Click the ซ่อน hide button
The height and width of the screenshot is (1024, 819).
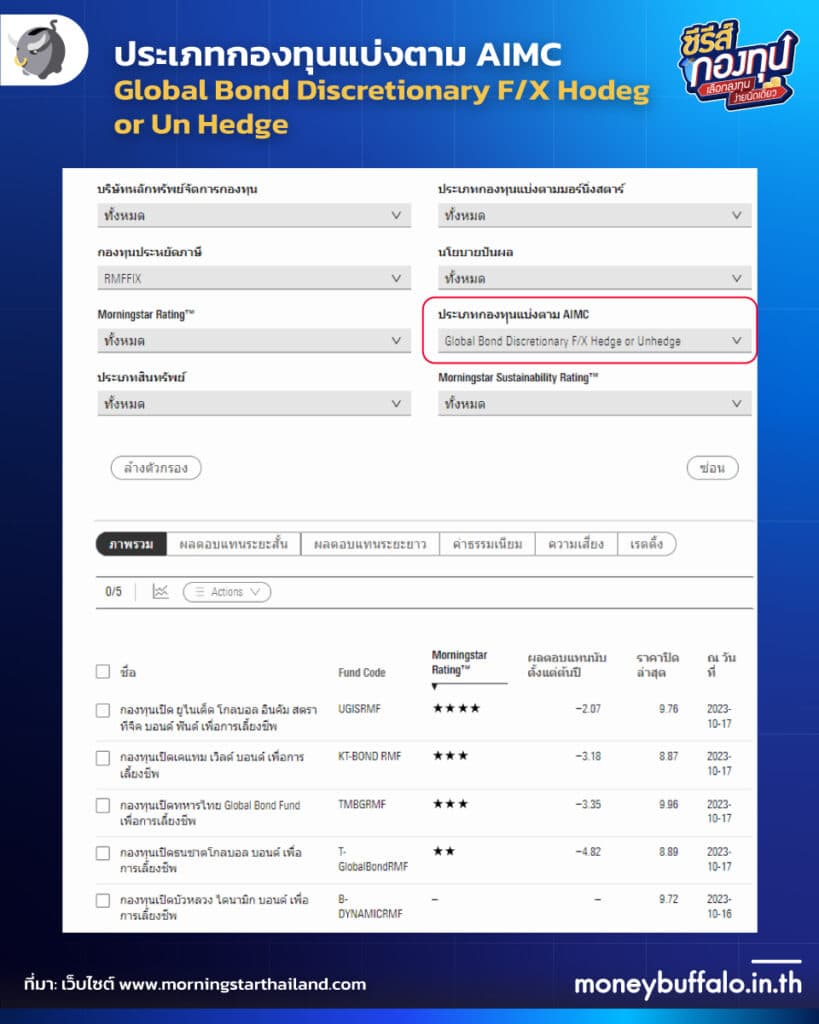712,468
